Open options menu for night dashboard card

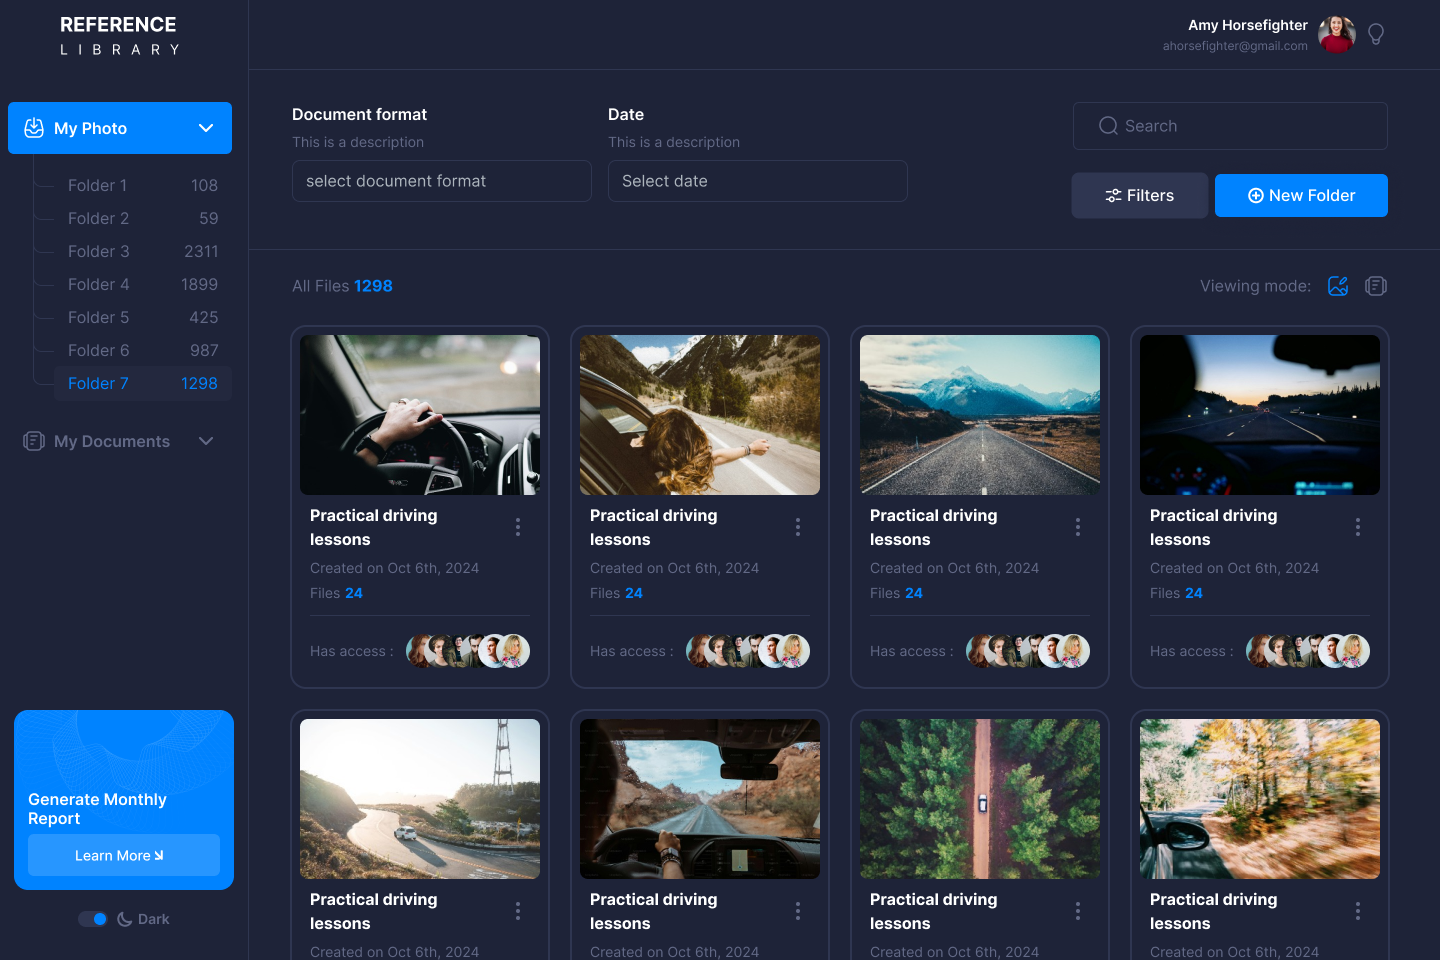[x=1358, y=527]
